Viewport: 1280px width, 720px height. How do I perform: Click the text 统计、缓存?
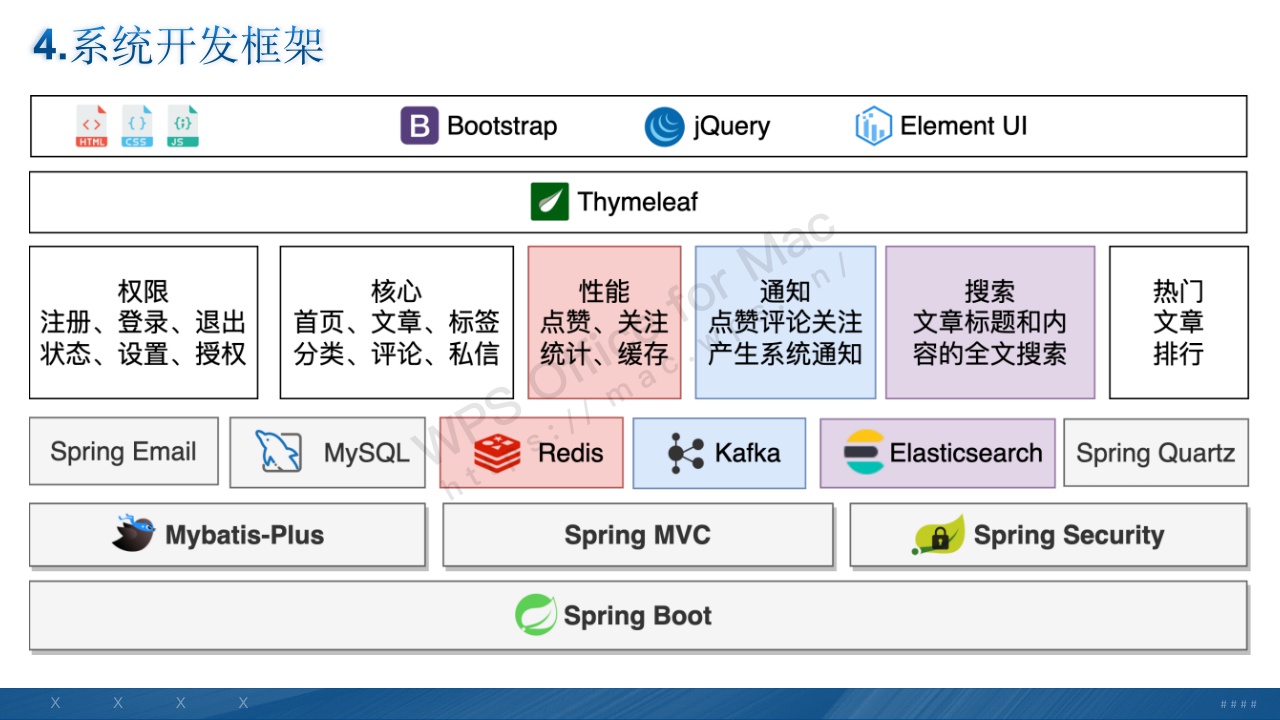(x=604, y=354)
